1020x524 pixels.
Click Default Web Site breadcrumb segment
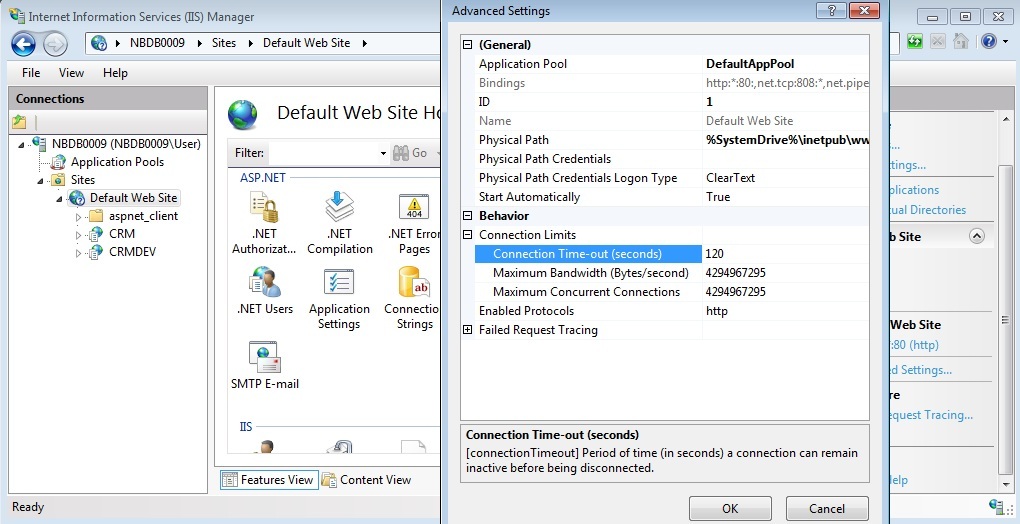[306, 43]
